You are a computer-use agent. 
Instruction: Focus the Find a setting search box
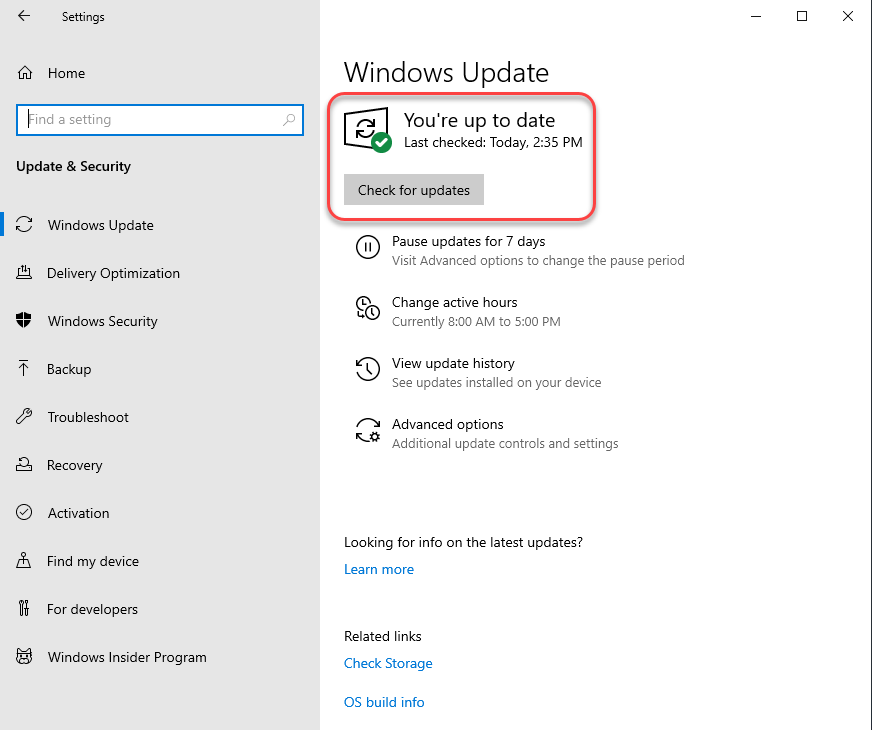[150, 120]
